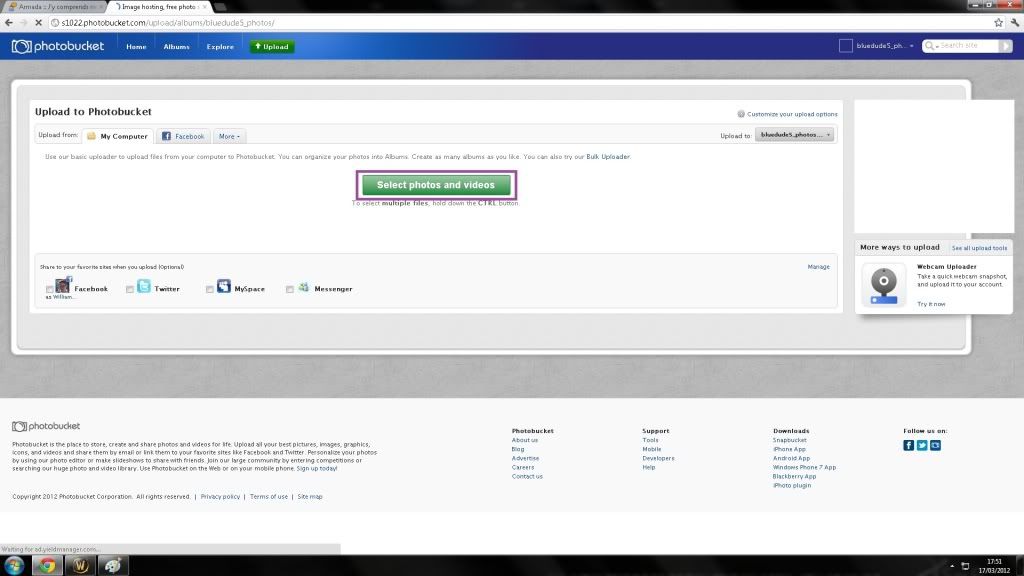
Task: Click the Twitter bird icon in share options
Action: (144, 286)
